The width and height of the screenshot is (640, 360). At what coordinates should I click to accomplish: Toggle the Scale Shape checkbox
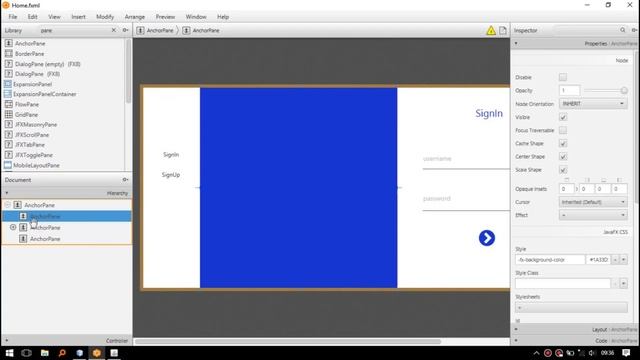[563, 169]
